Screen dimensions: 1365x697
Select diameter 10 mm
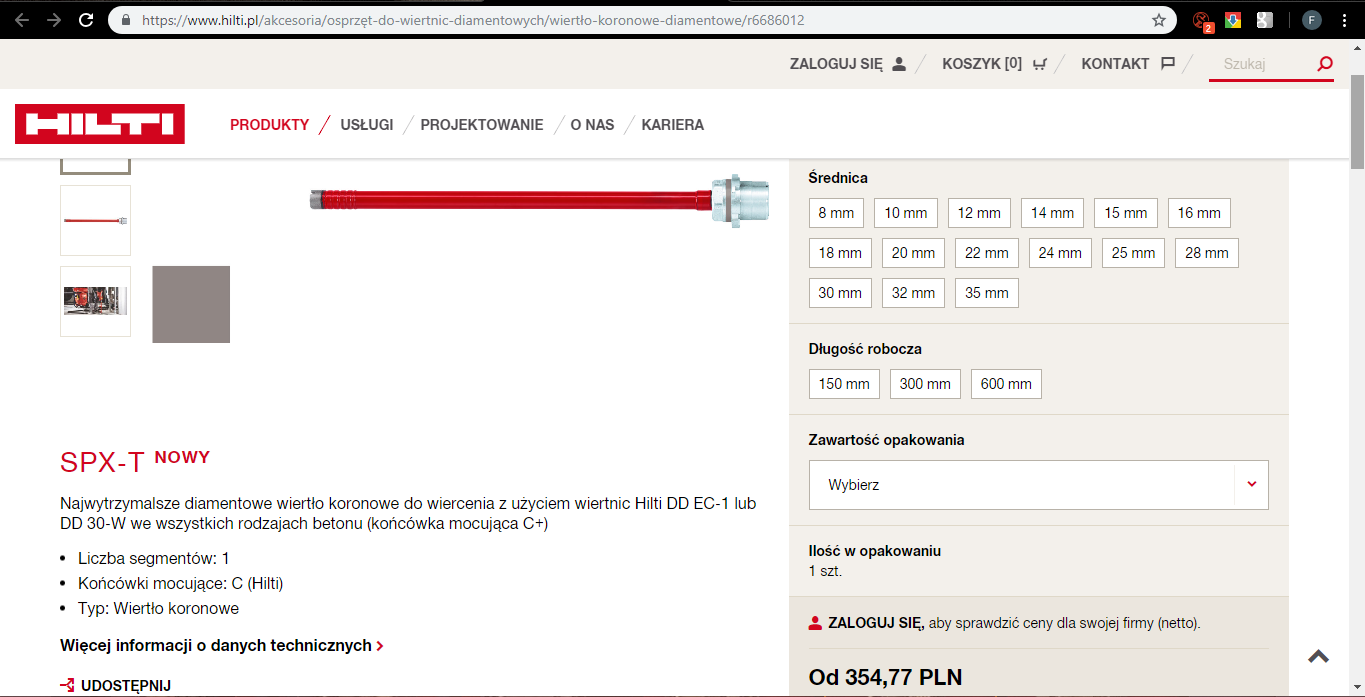point(906,213)
